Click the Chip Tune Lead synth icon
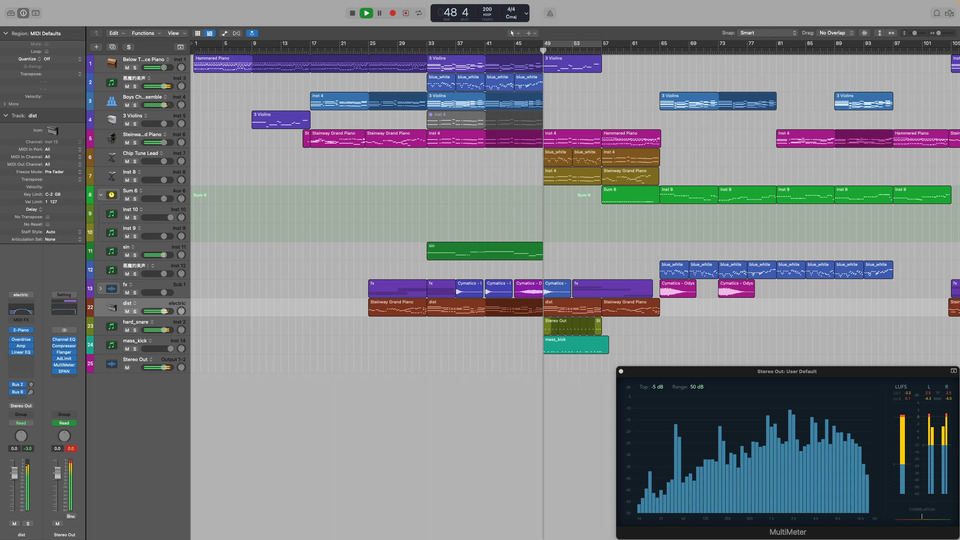960x540 pixels. coord(111,157)
